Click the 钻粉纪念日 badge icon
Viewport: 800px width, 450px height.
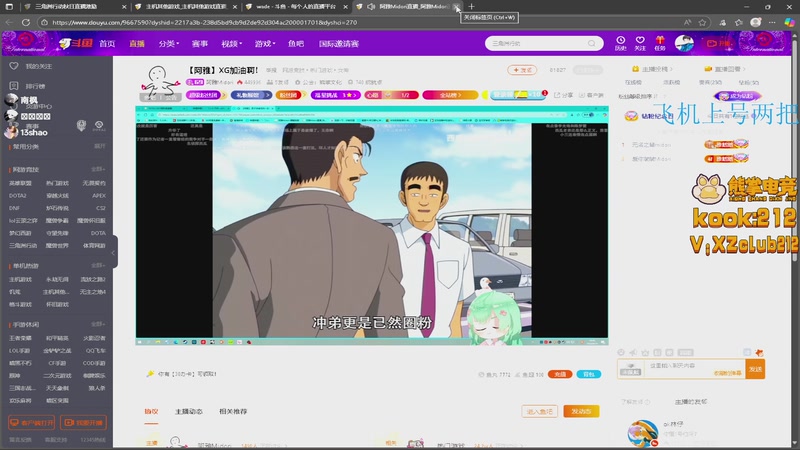632,116
